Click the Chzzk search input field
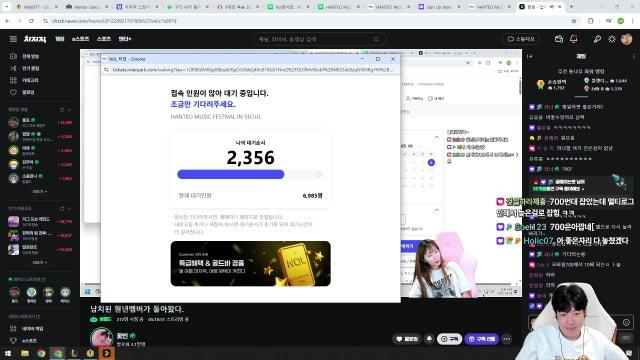This screenshot has width=640, height=360. coord(314,39)
